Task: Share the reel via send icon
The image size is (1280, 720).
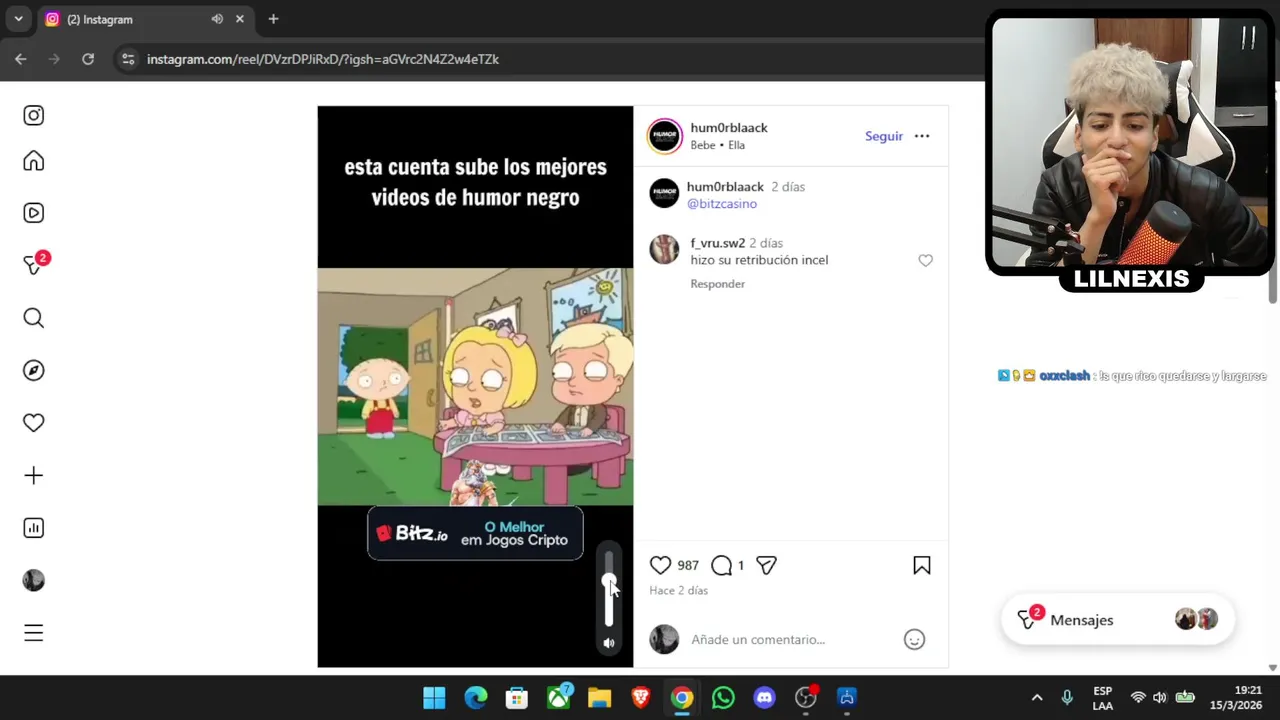Action: coord(766,565)
